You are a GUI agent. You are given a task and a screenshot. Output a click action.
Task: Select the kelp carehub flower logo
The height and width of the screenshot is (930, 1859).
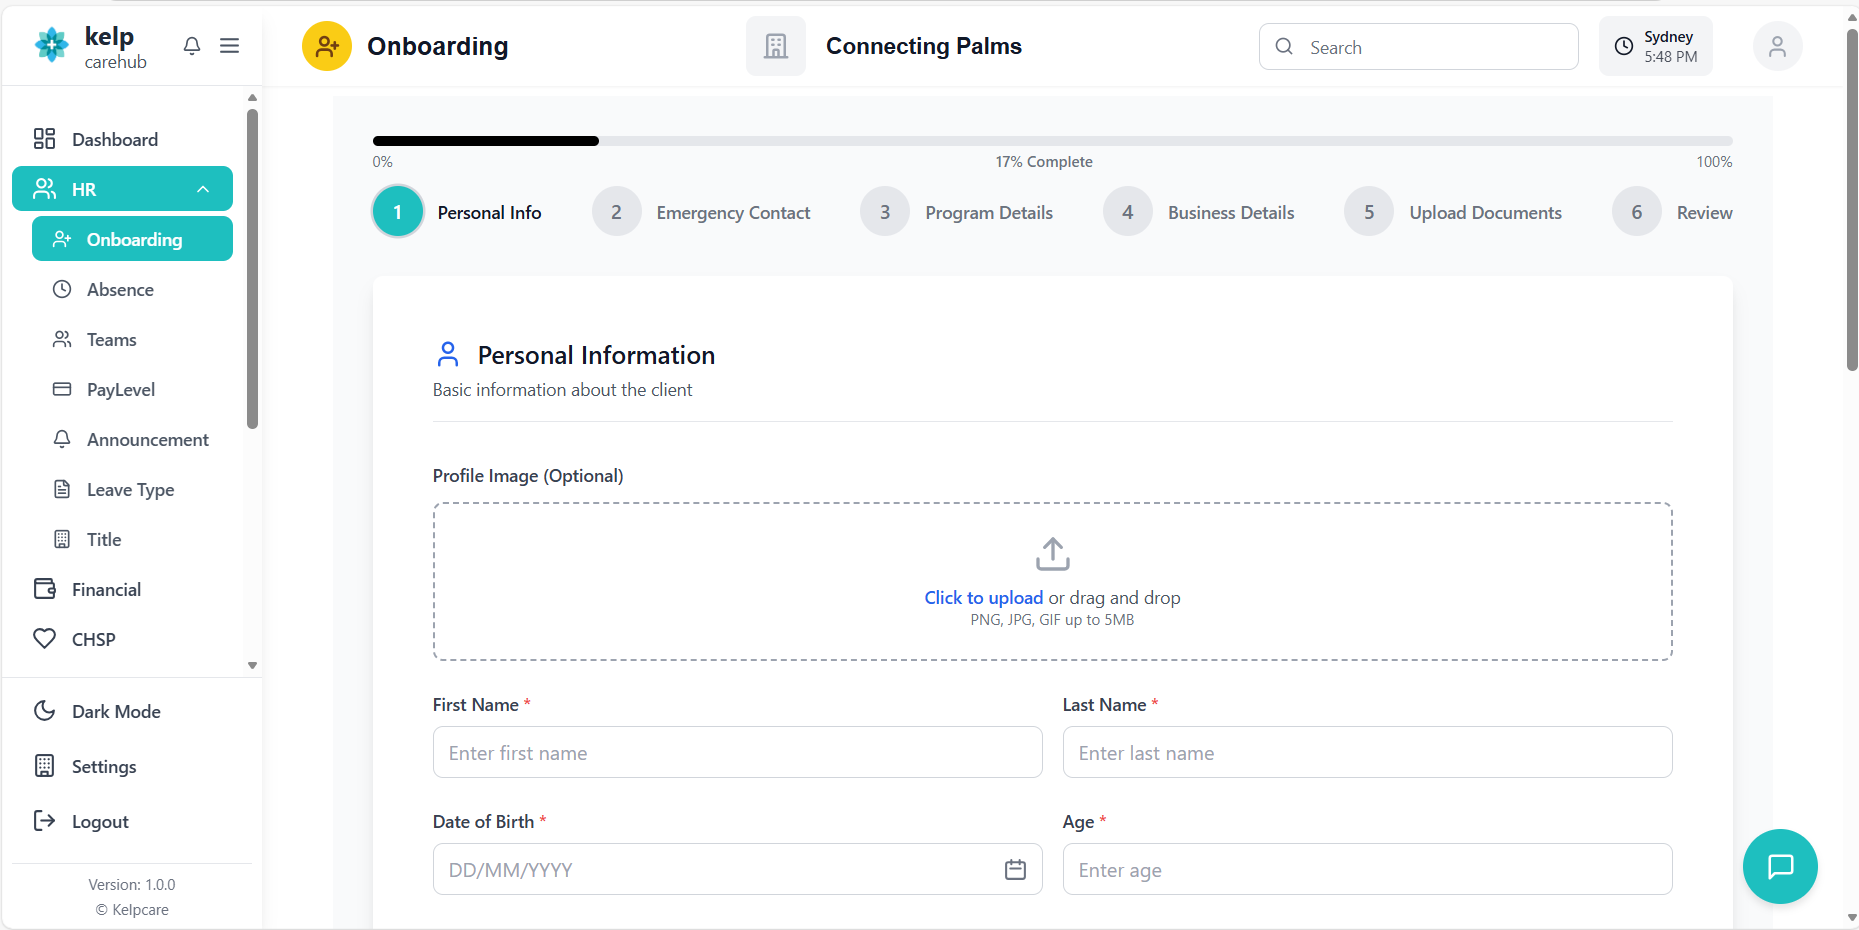[x=51, y=45]
